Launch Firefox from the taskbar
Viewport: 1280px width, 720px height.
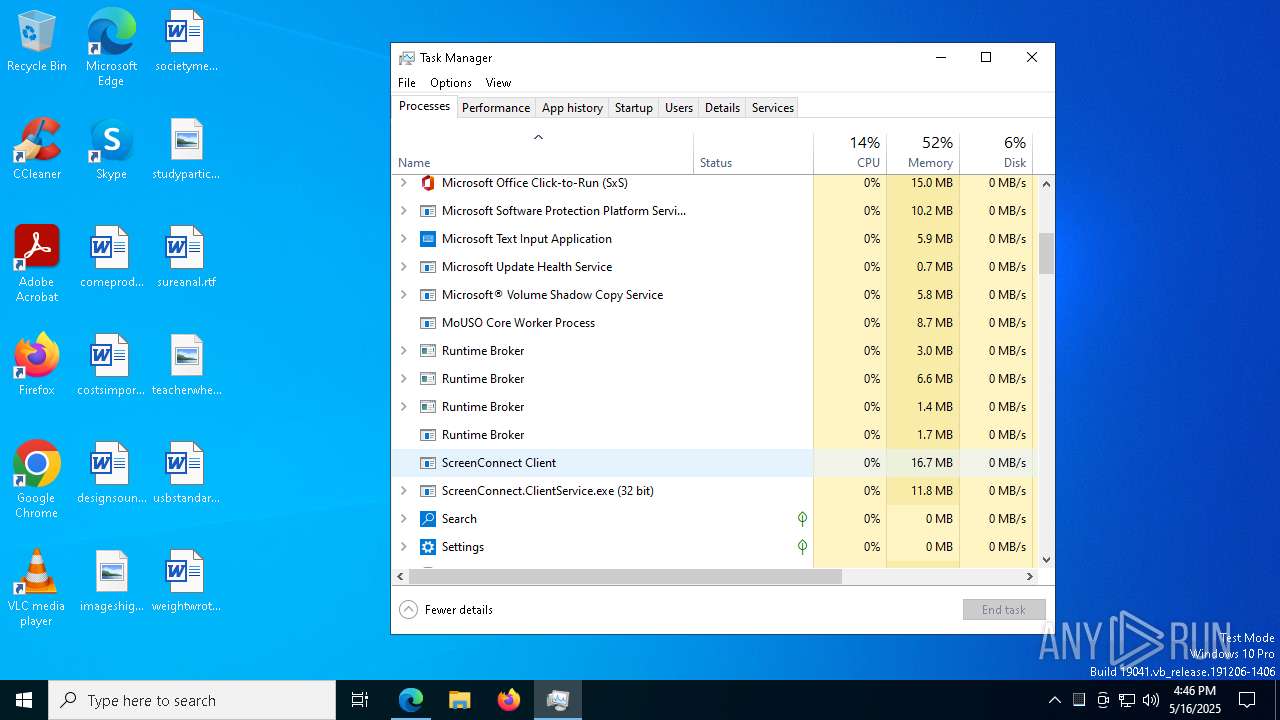[508, 700]
